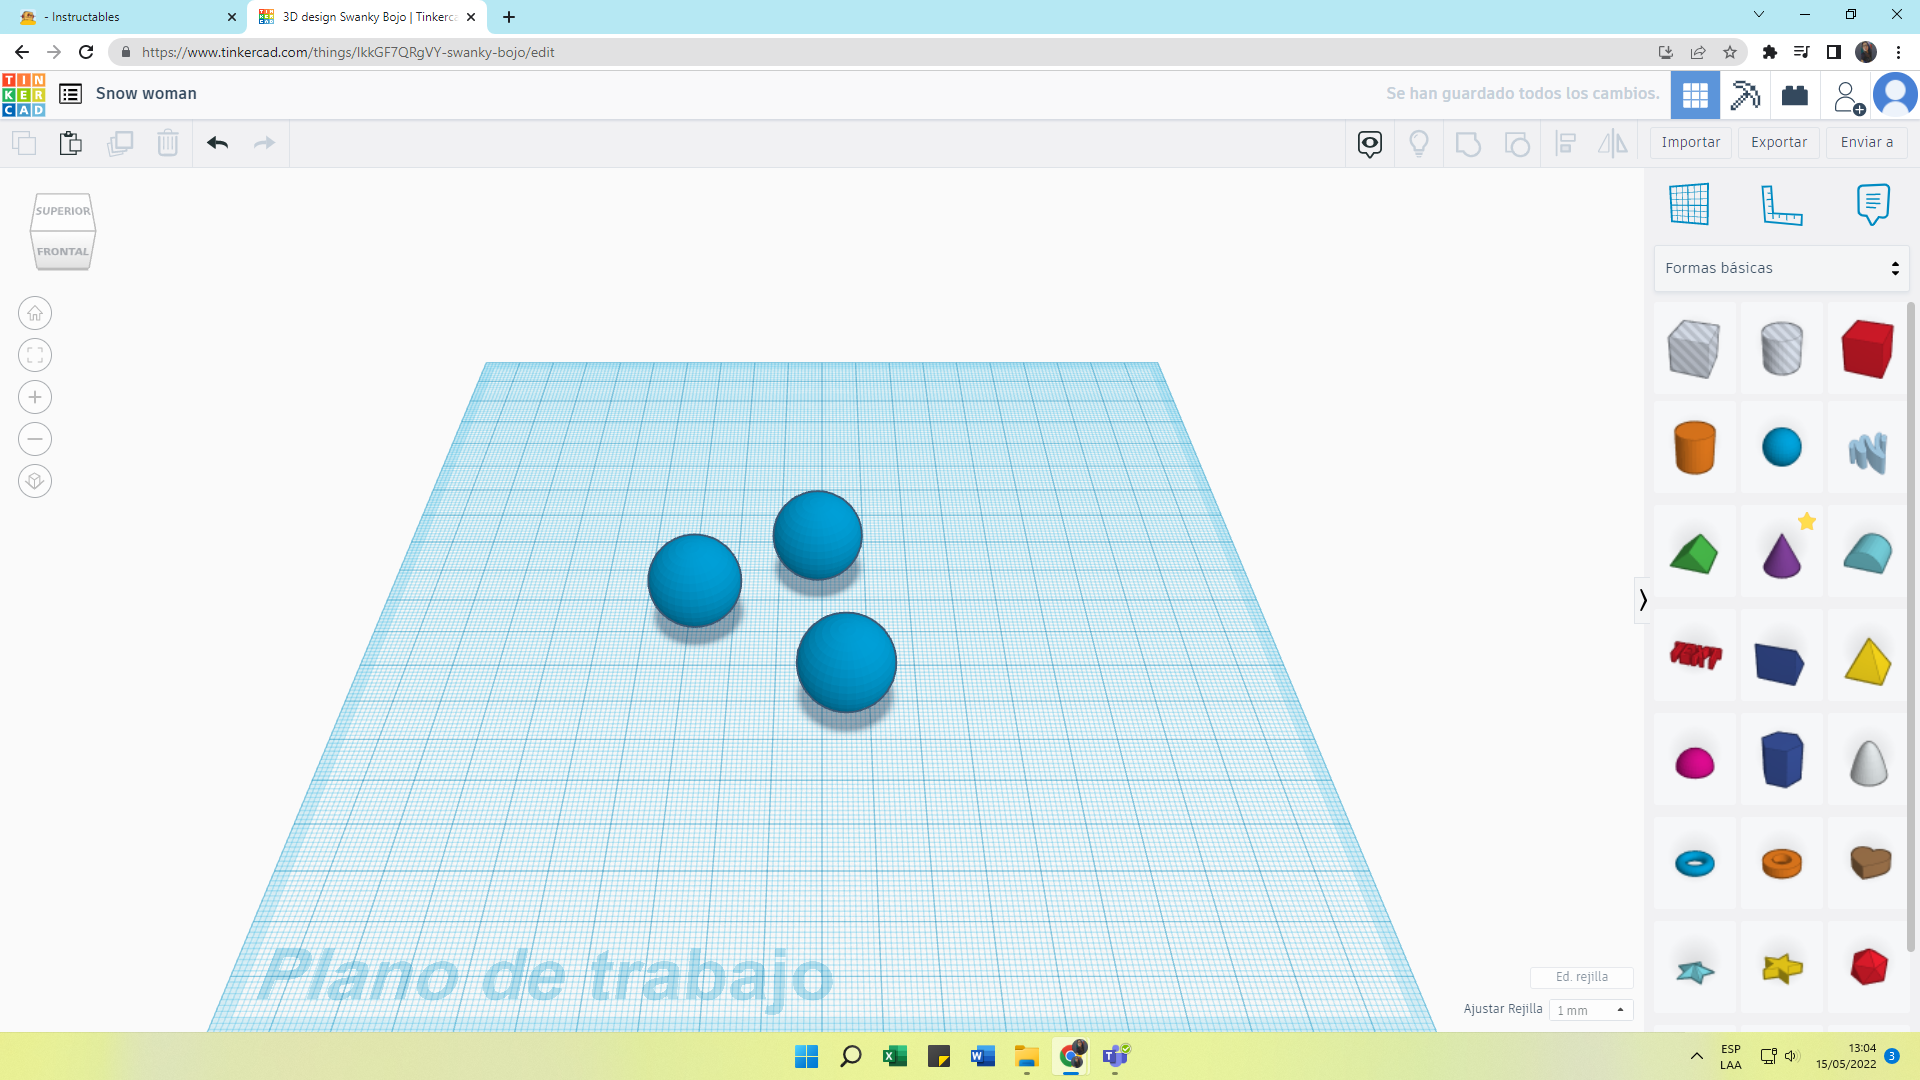Open Excel from taskbar
1920x1080 pixels.
pyautogui.click(x=894, y=1056)
